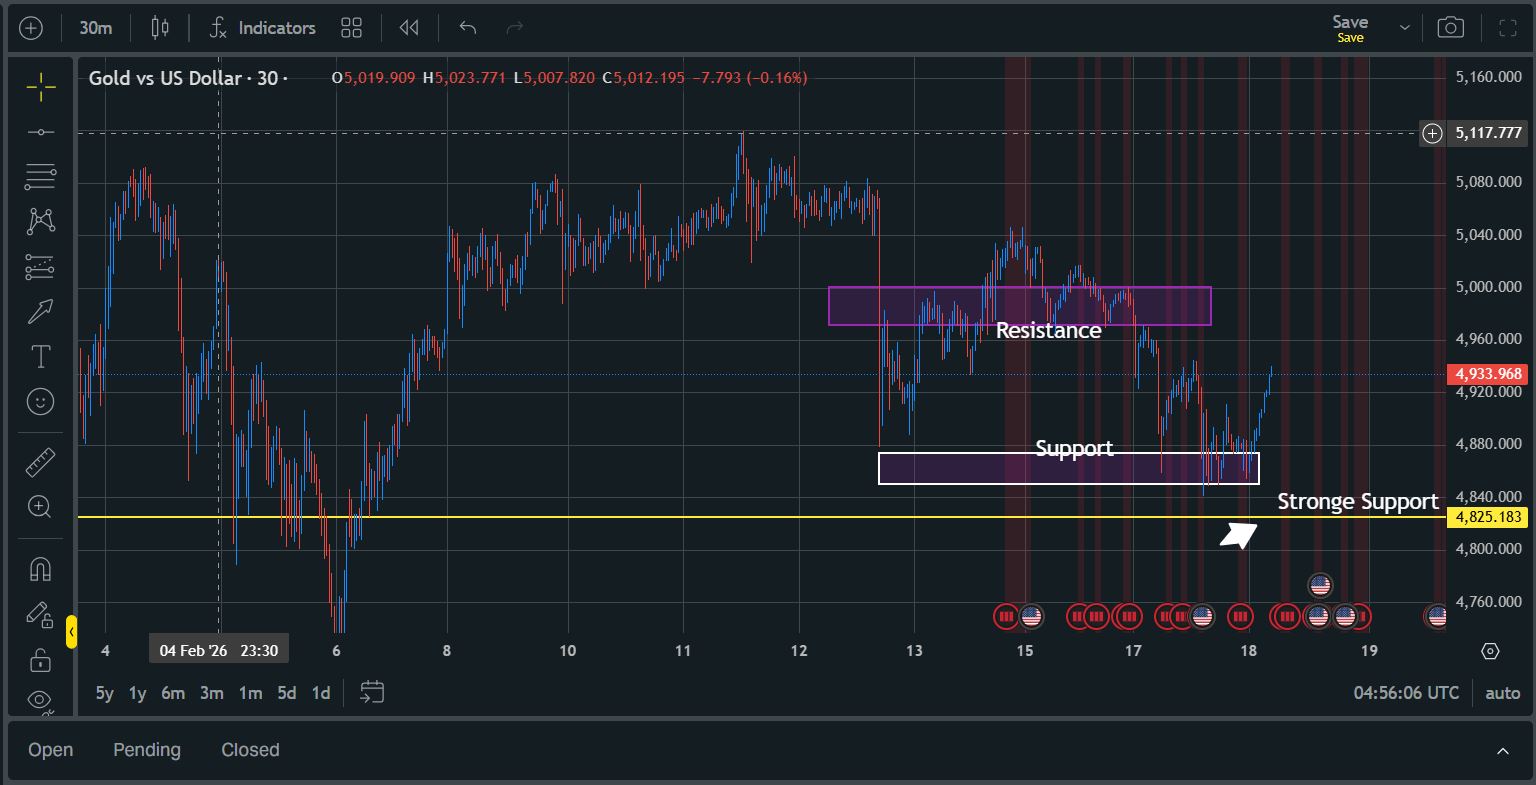The width and height of the screenshot is (1536, 785).
Task: Select the Fibonacci retracement tool
Action: (41, 177)
